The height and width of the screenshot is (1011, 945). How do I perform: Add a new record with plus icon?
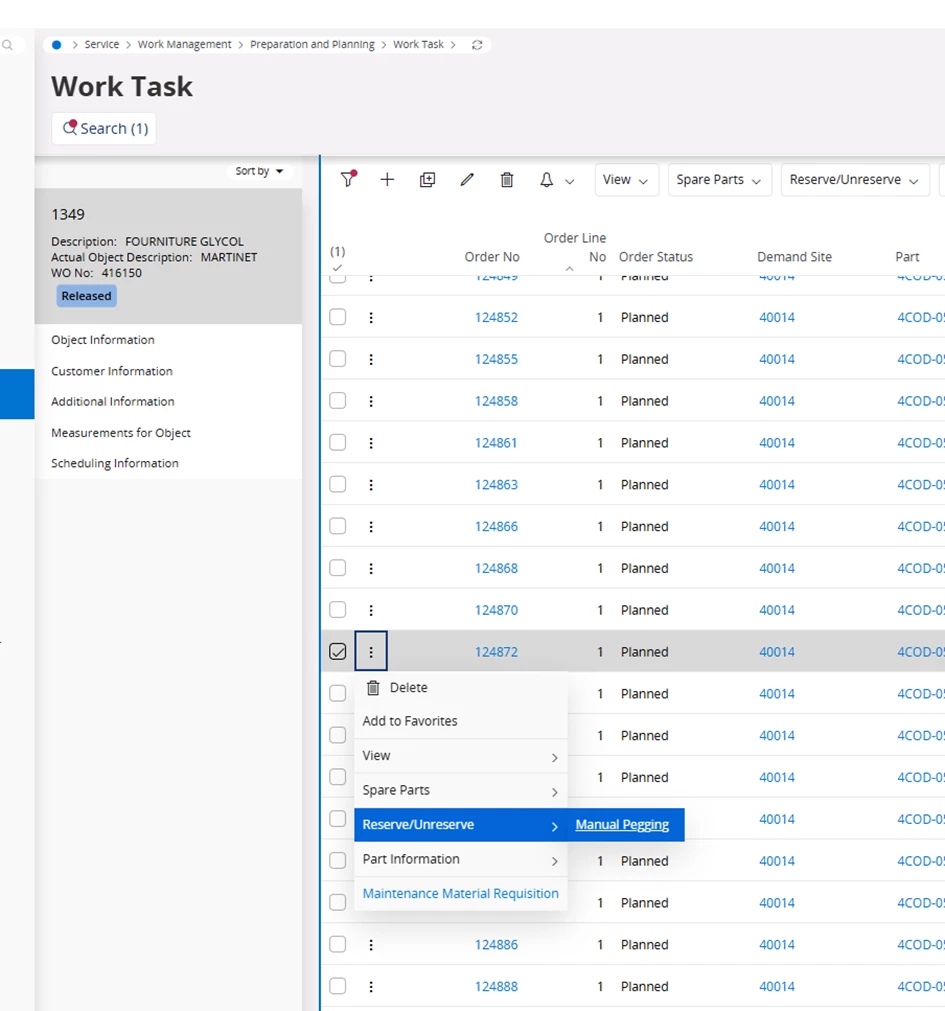[x=387, y=180]
